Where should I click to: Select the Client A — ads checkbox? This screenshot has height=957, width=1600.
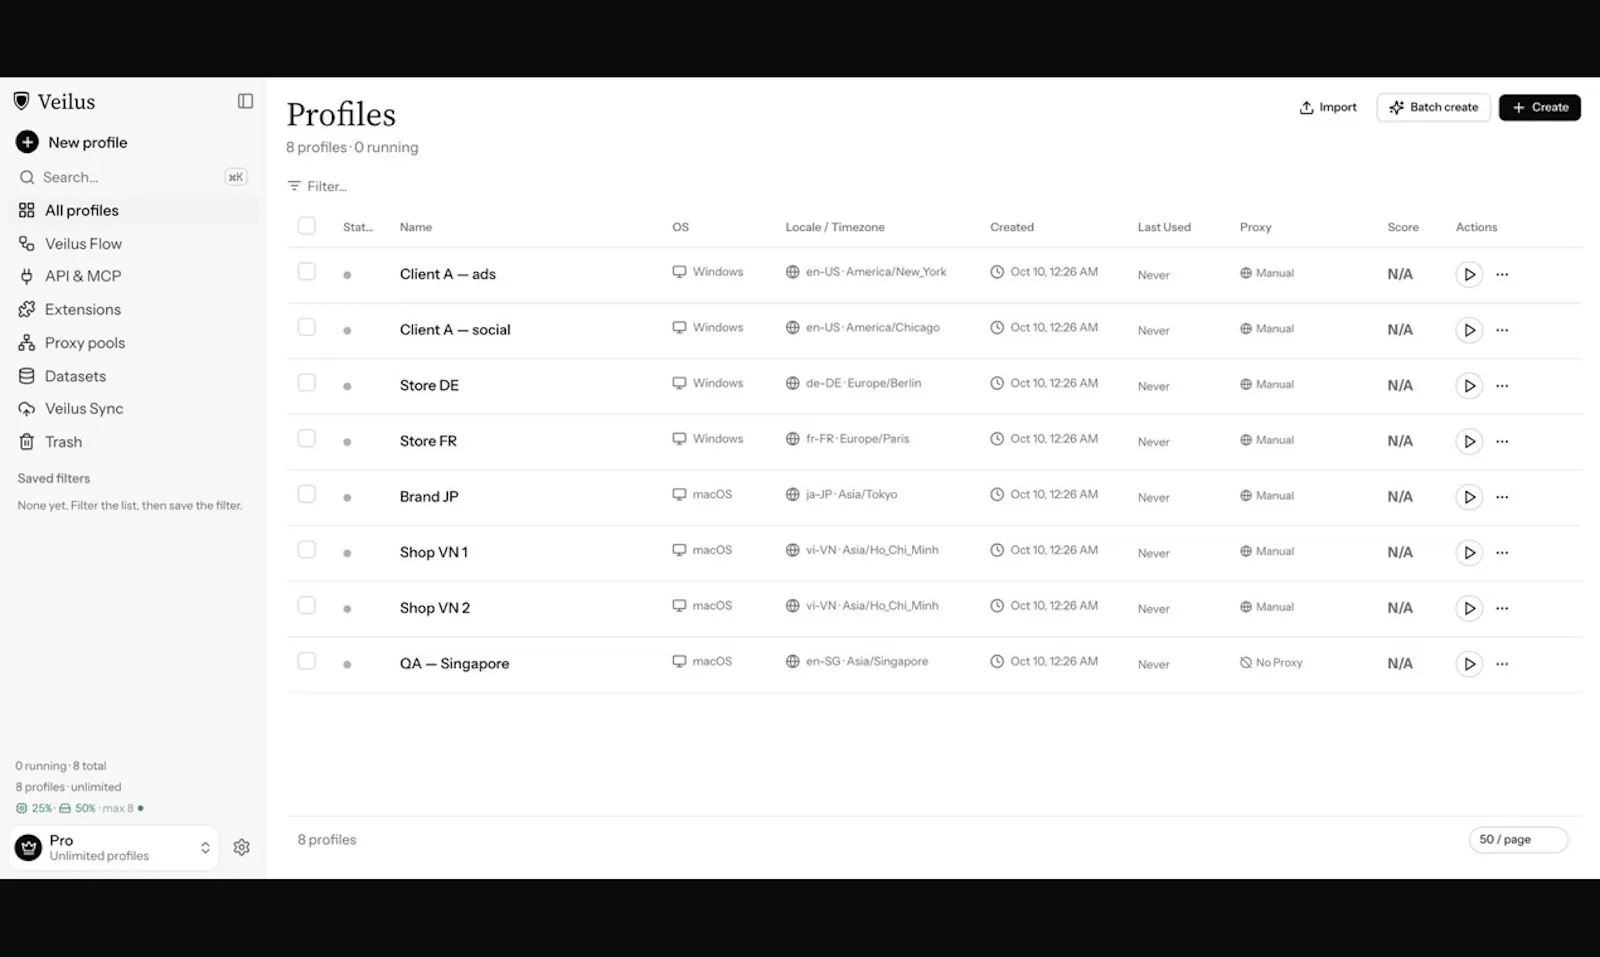click(x=306, y=272)
